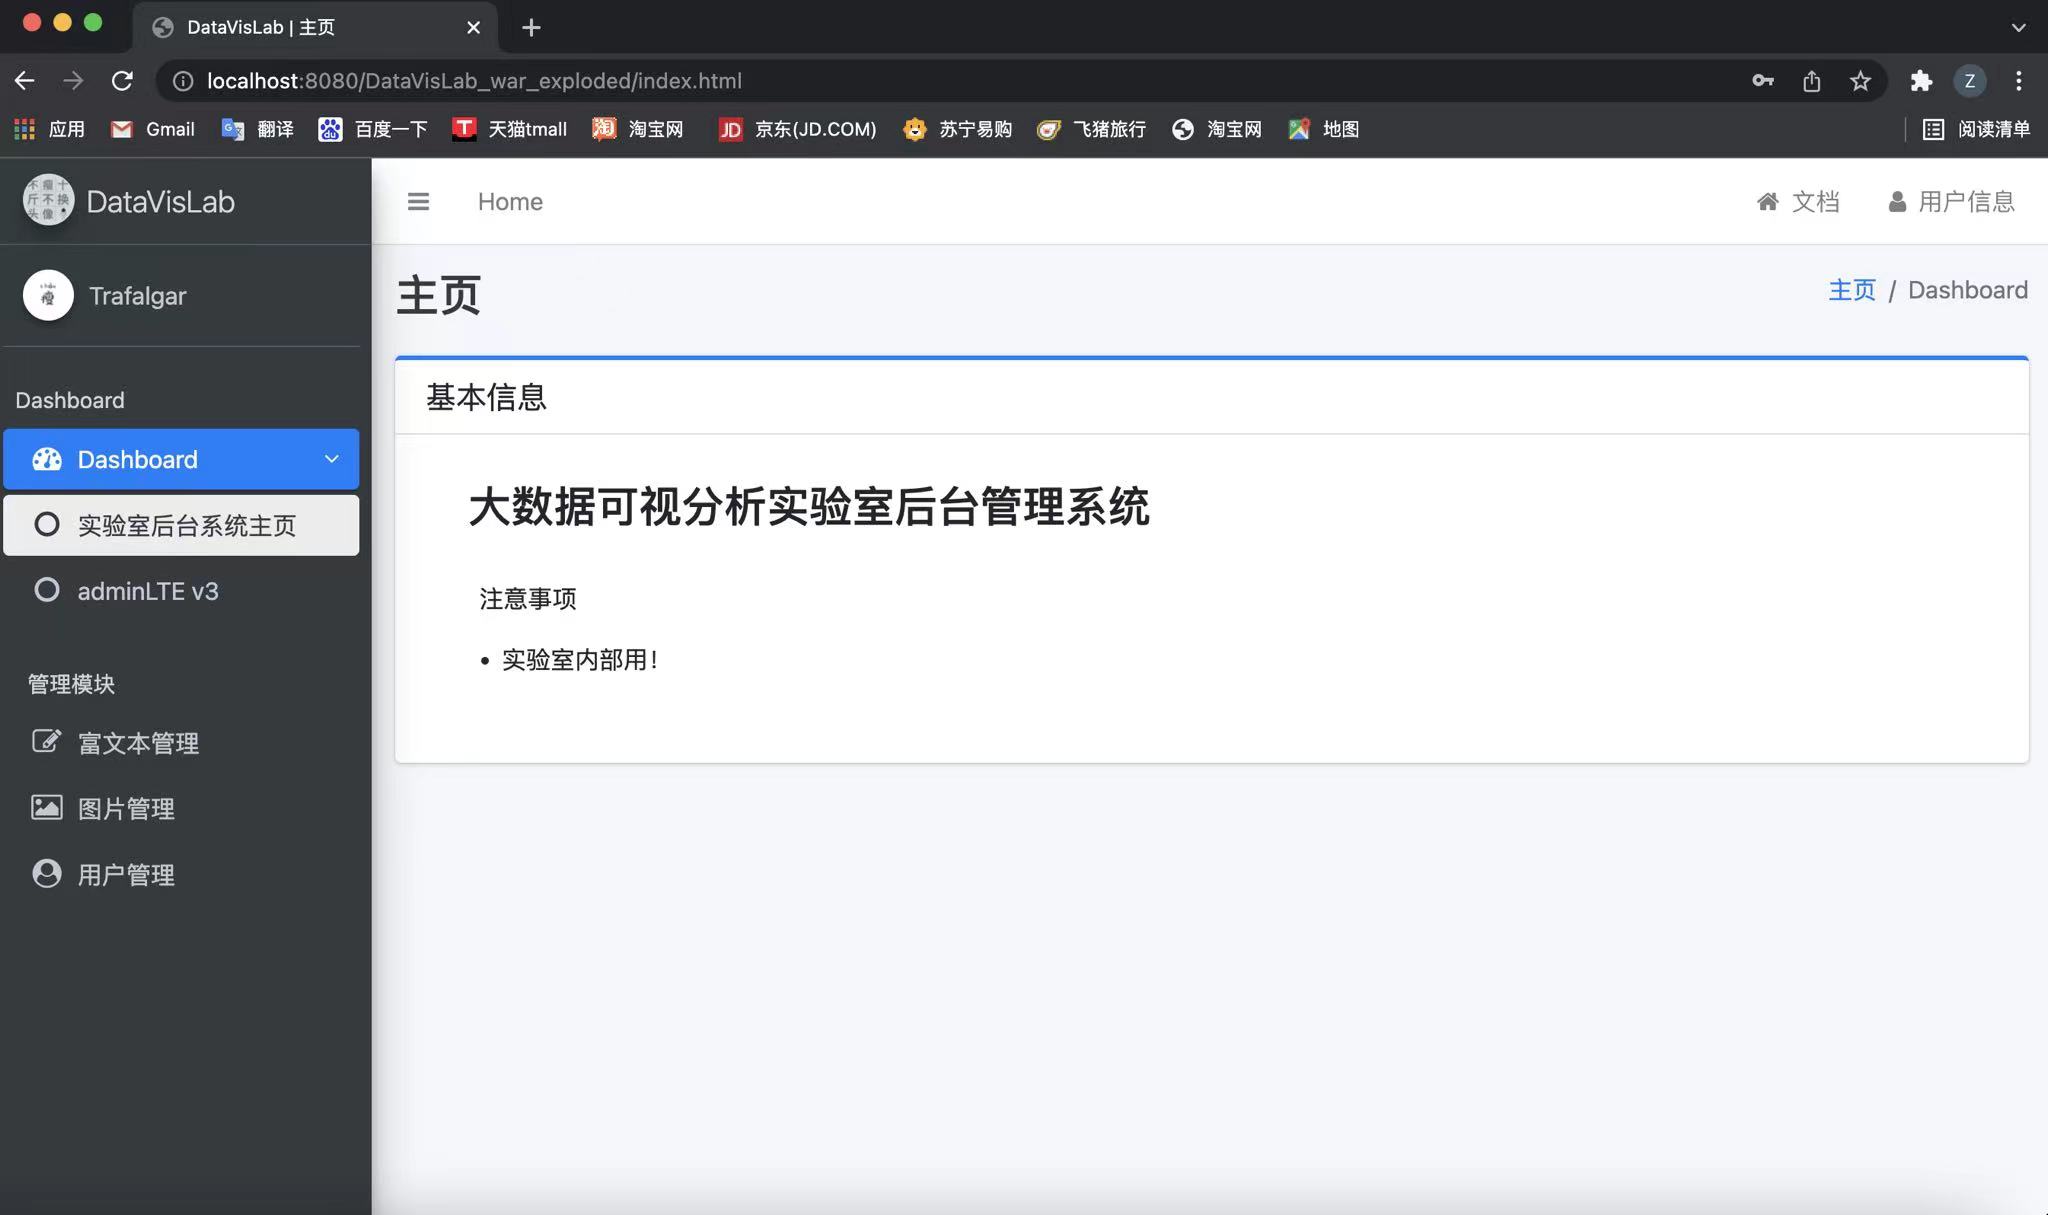Click Home in the top navigation
2048x1215 pixels.
coord(509,201)
